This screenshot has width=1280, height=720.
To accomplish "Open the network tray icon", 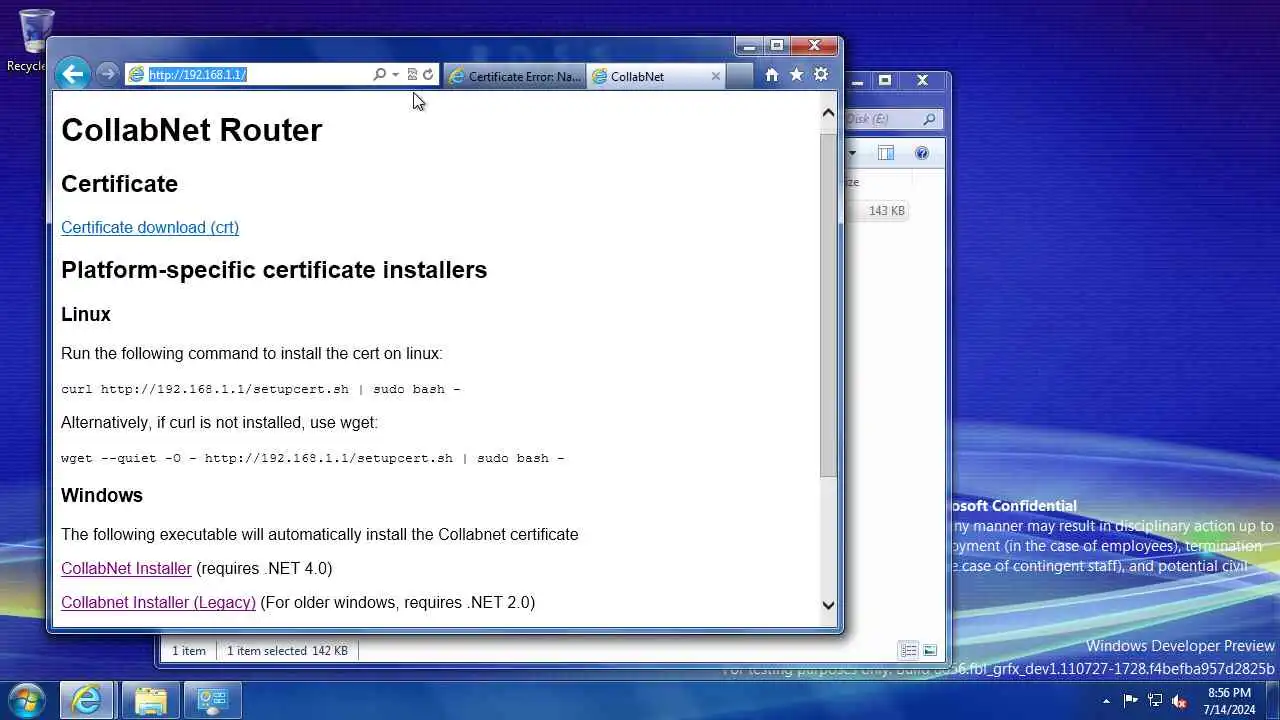I will click(1155, 701).
